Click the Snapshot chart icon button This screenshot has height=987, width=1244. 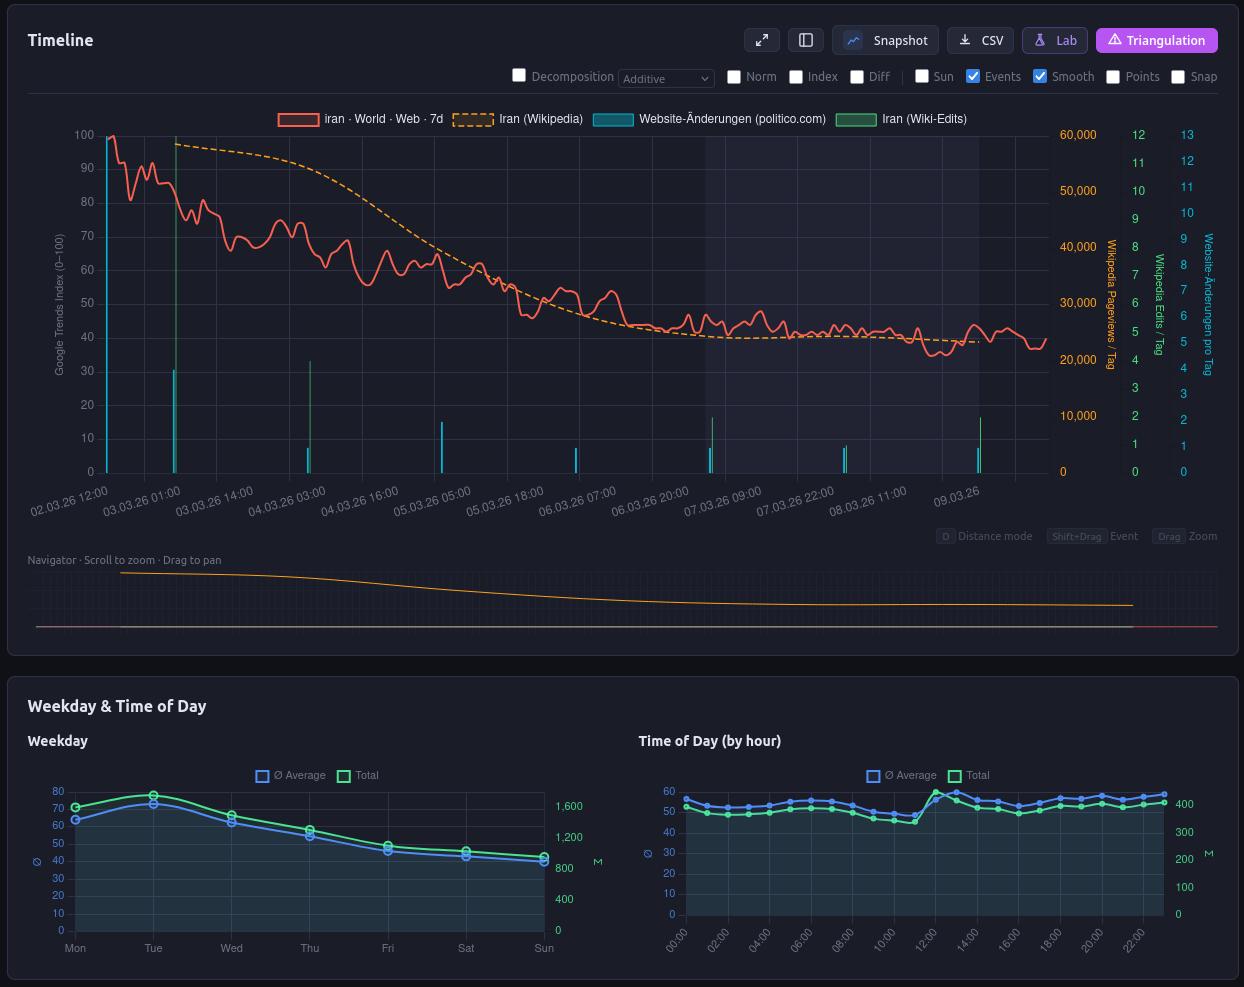pos(885,40)
